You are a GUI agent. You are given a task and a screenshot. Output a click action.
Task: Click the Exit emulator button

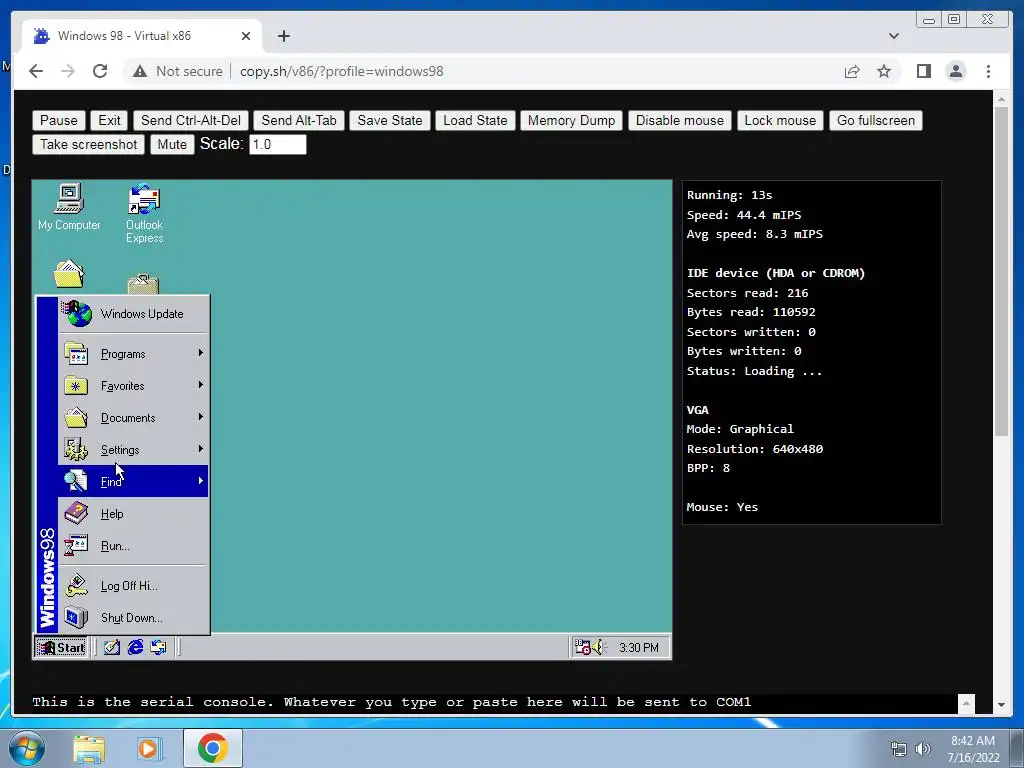tap(109, 120)
